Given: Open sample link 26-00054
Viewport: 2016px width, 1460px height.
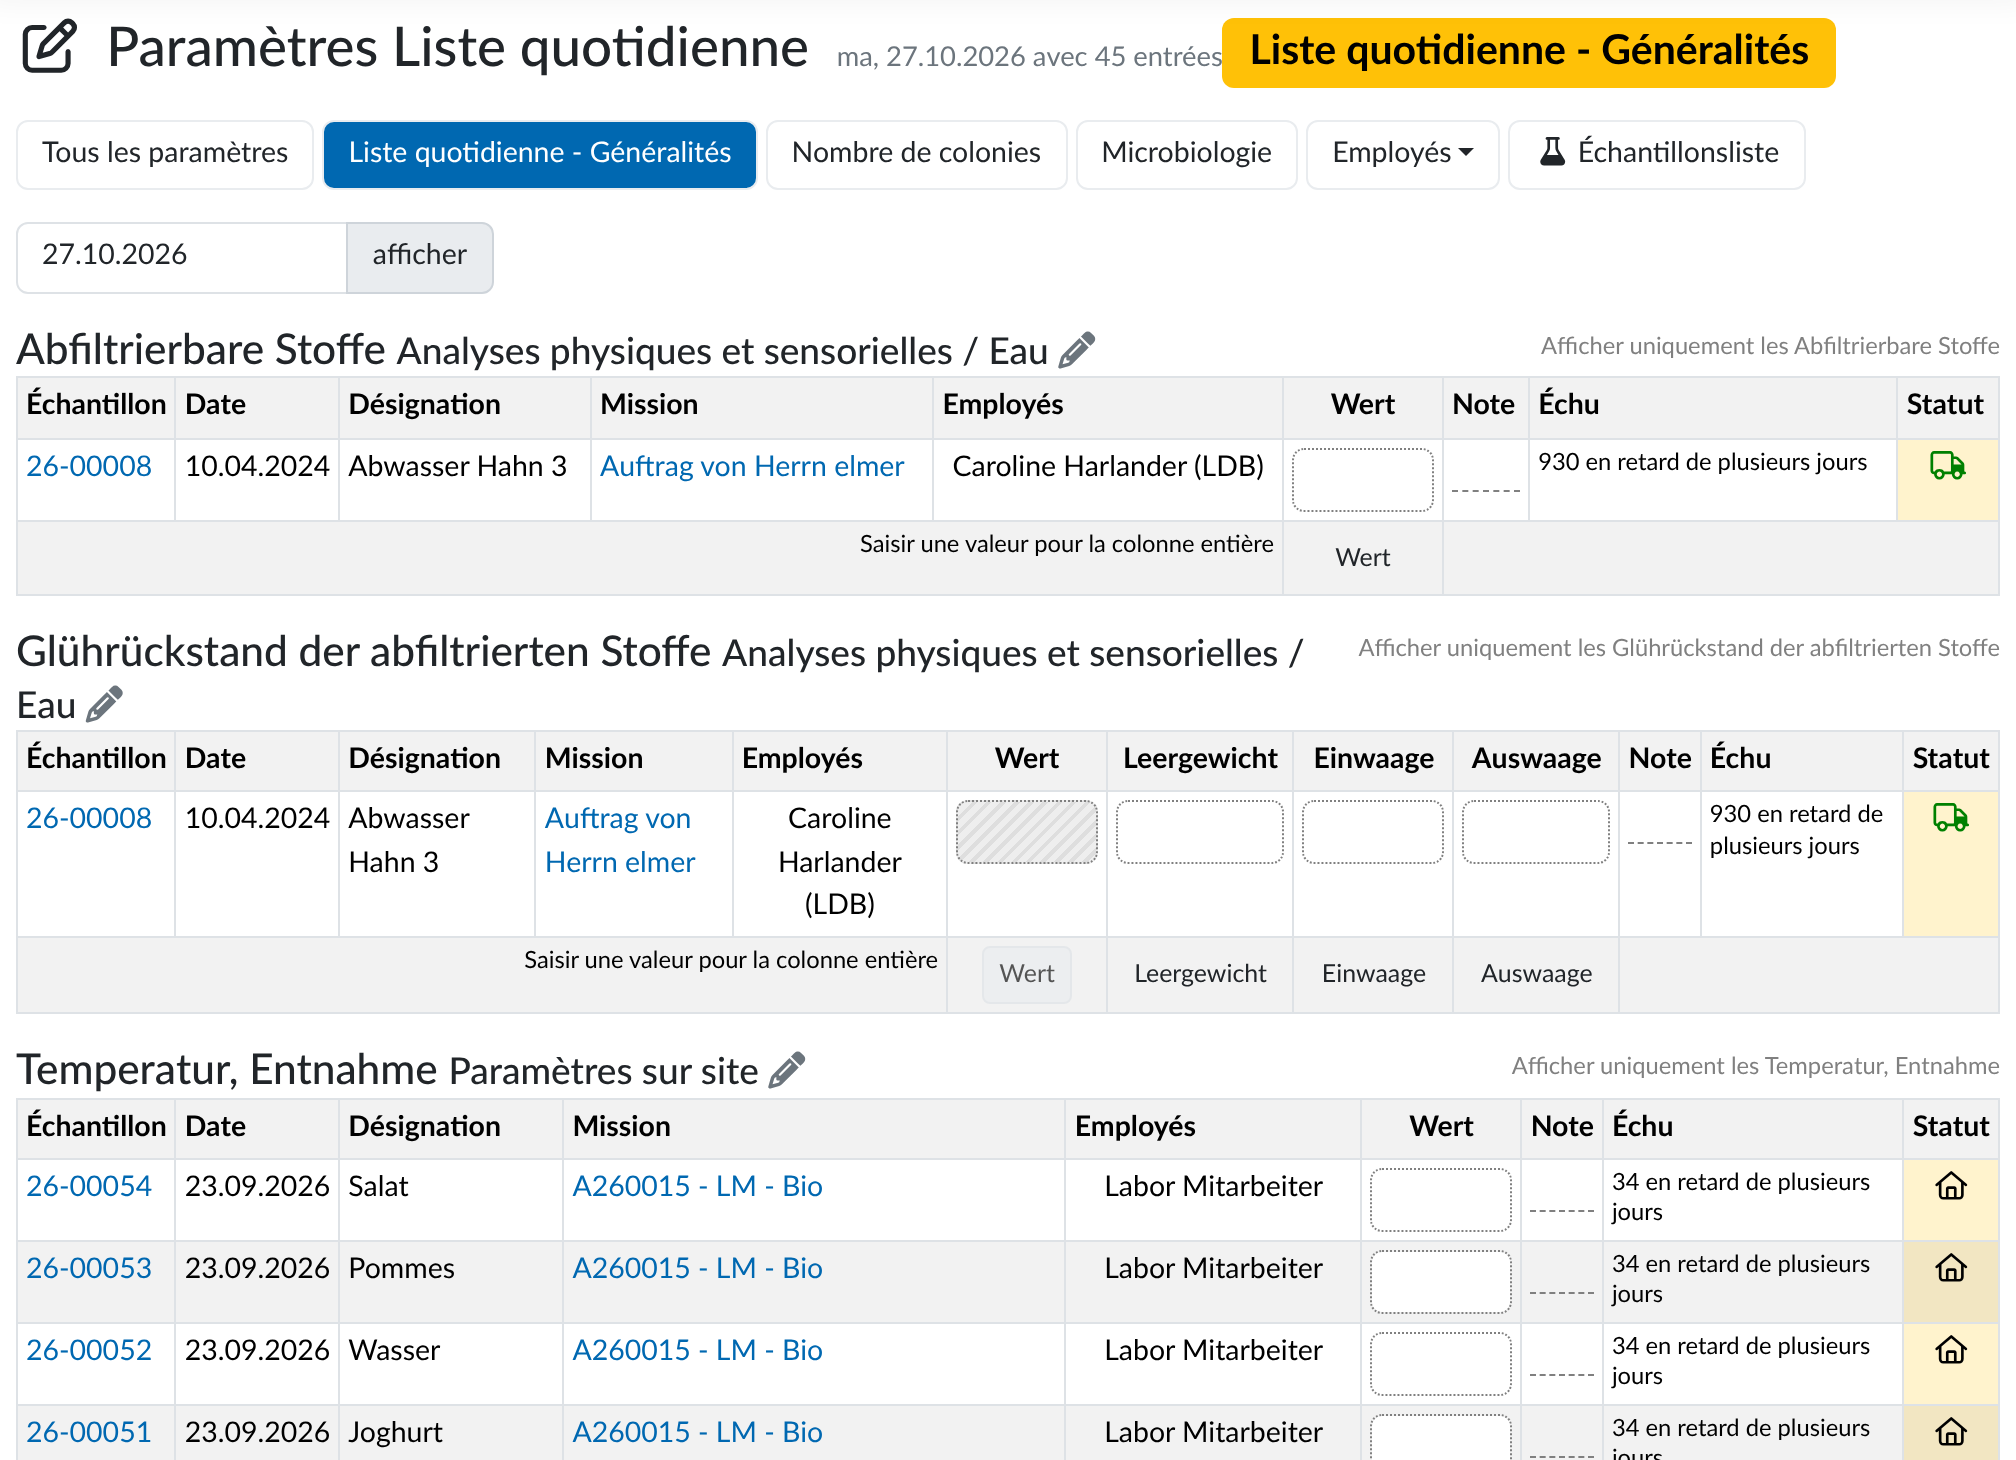Looking at the screenshot, I should coord(89,1186).
